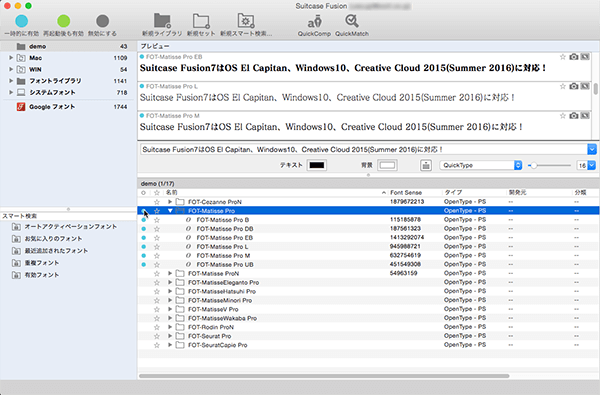Image resolution: width=600 pixels, height=395 pixels.
Task: Click the preview reset icon beside QuickType
Action: 426,165
